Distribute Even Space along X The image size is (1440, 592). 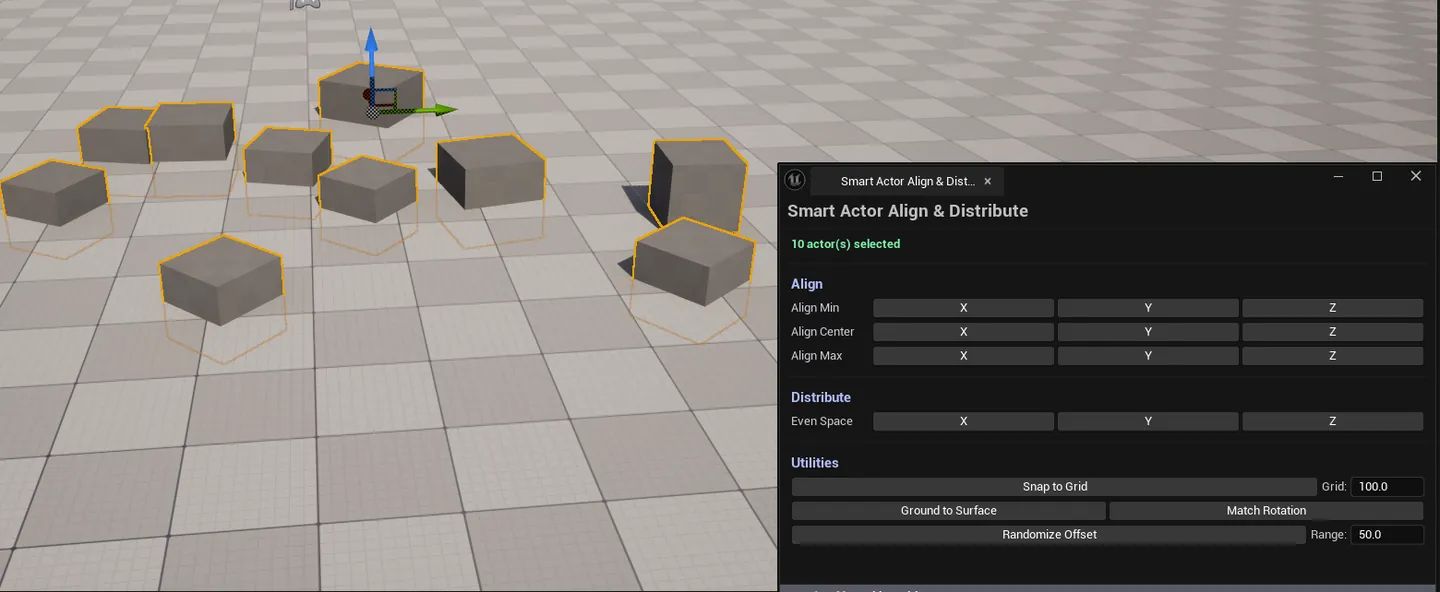pos(963,422)
